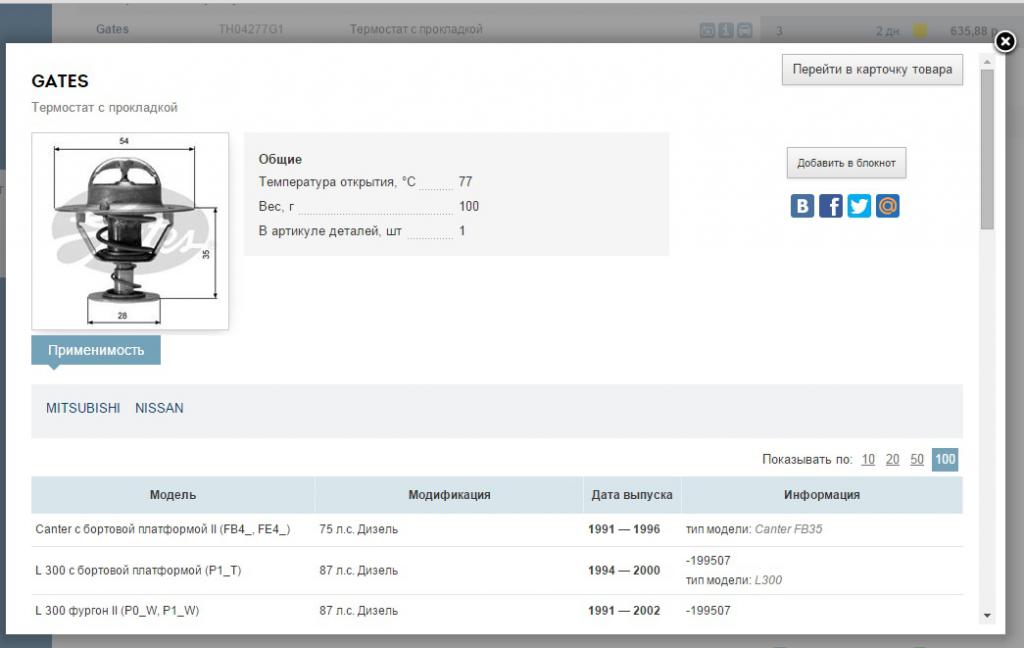Click the 'Информация' column header
The image size is (1024, 648).
point(822,495)
